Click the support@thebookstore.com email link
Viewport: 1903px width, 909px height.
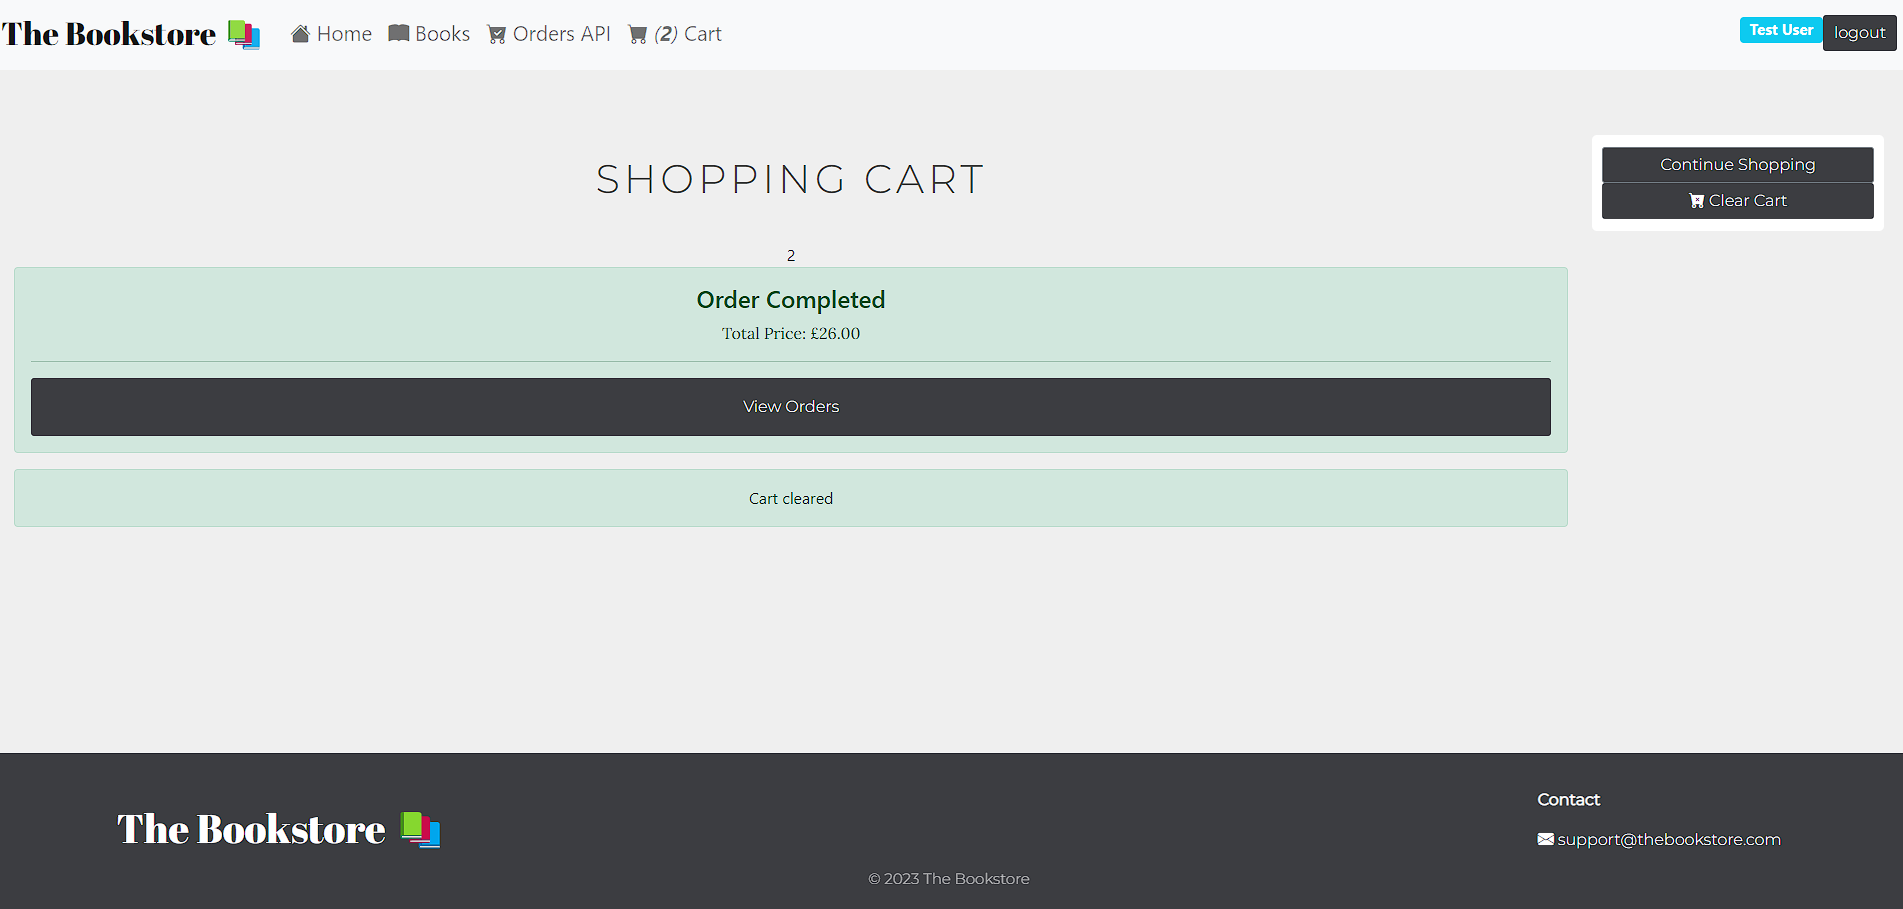[x=1669, y=839]
